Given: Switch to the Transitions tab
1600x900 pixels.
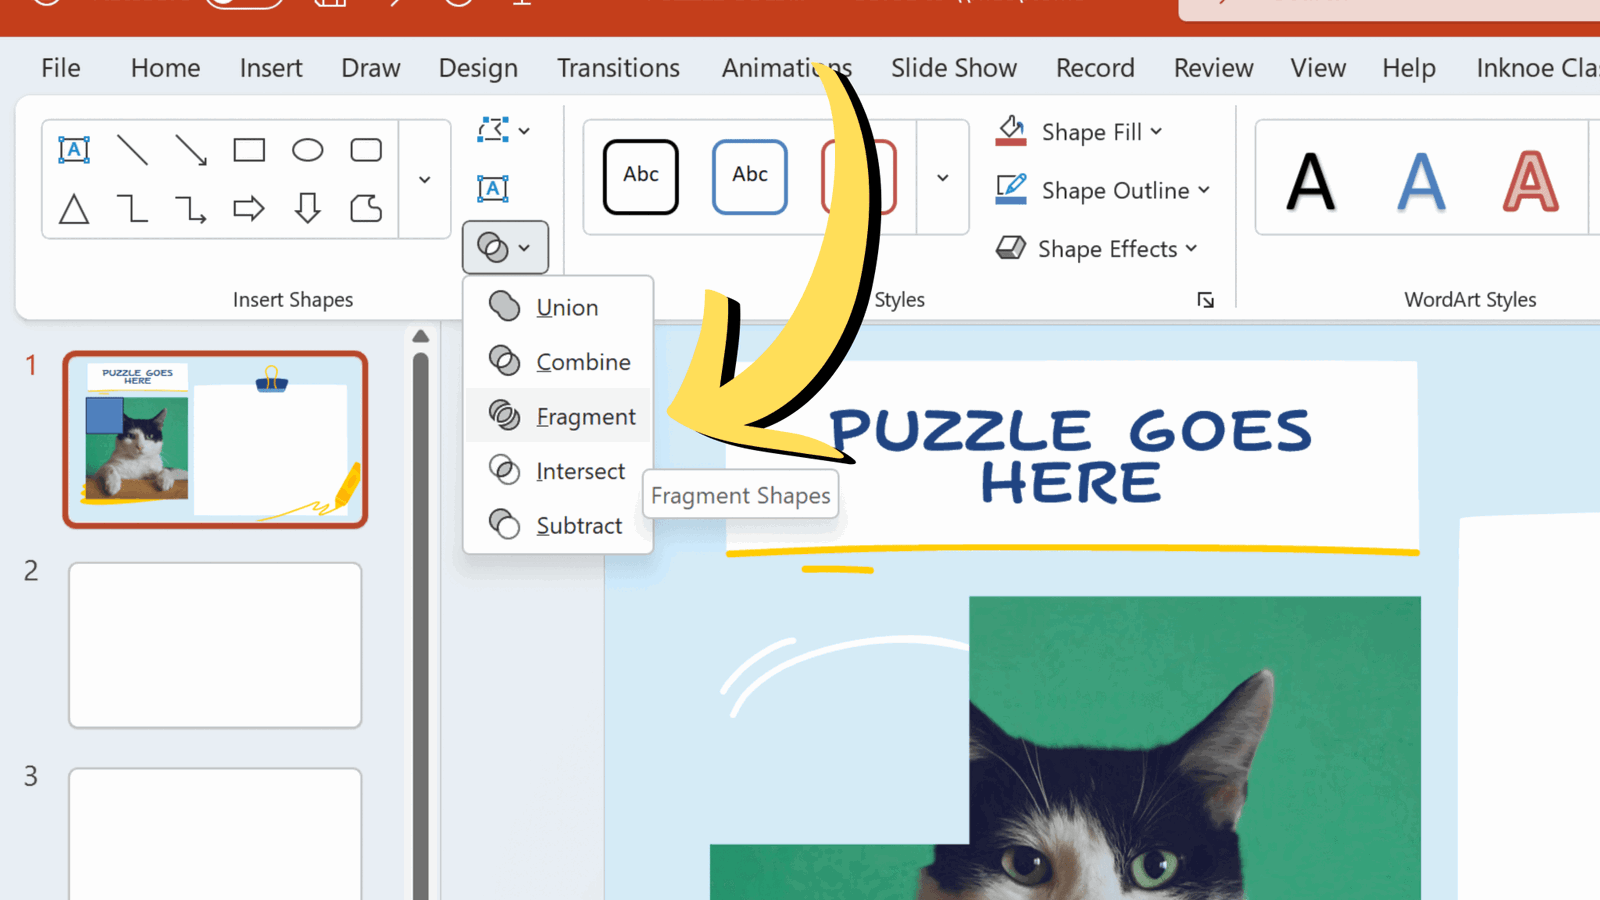Looking at the screenshot, I should tap(618, 67).
